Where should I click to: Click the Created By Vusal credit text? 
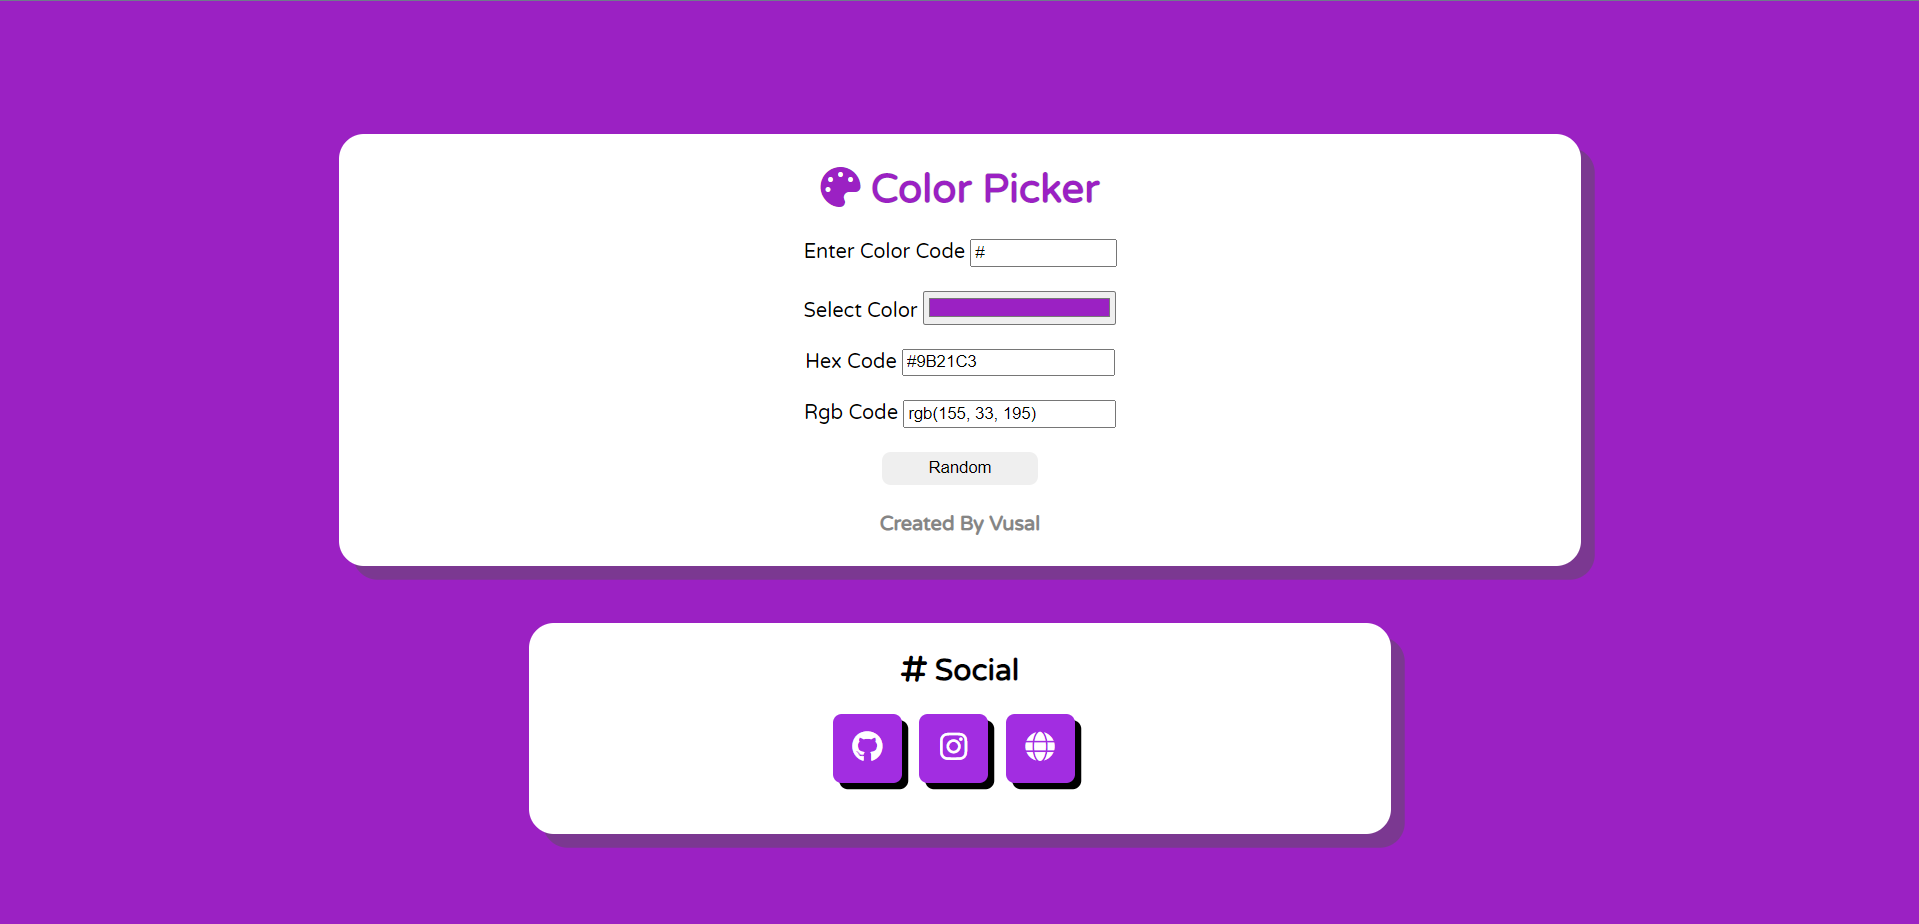959,523
